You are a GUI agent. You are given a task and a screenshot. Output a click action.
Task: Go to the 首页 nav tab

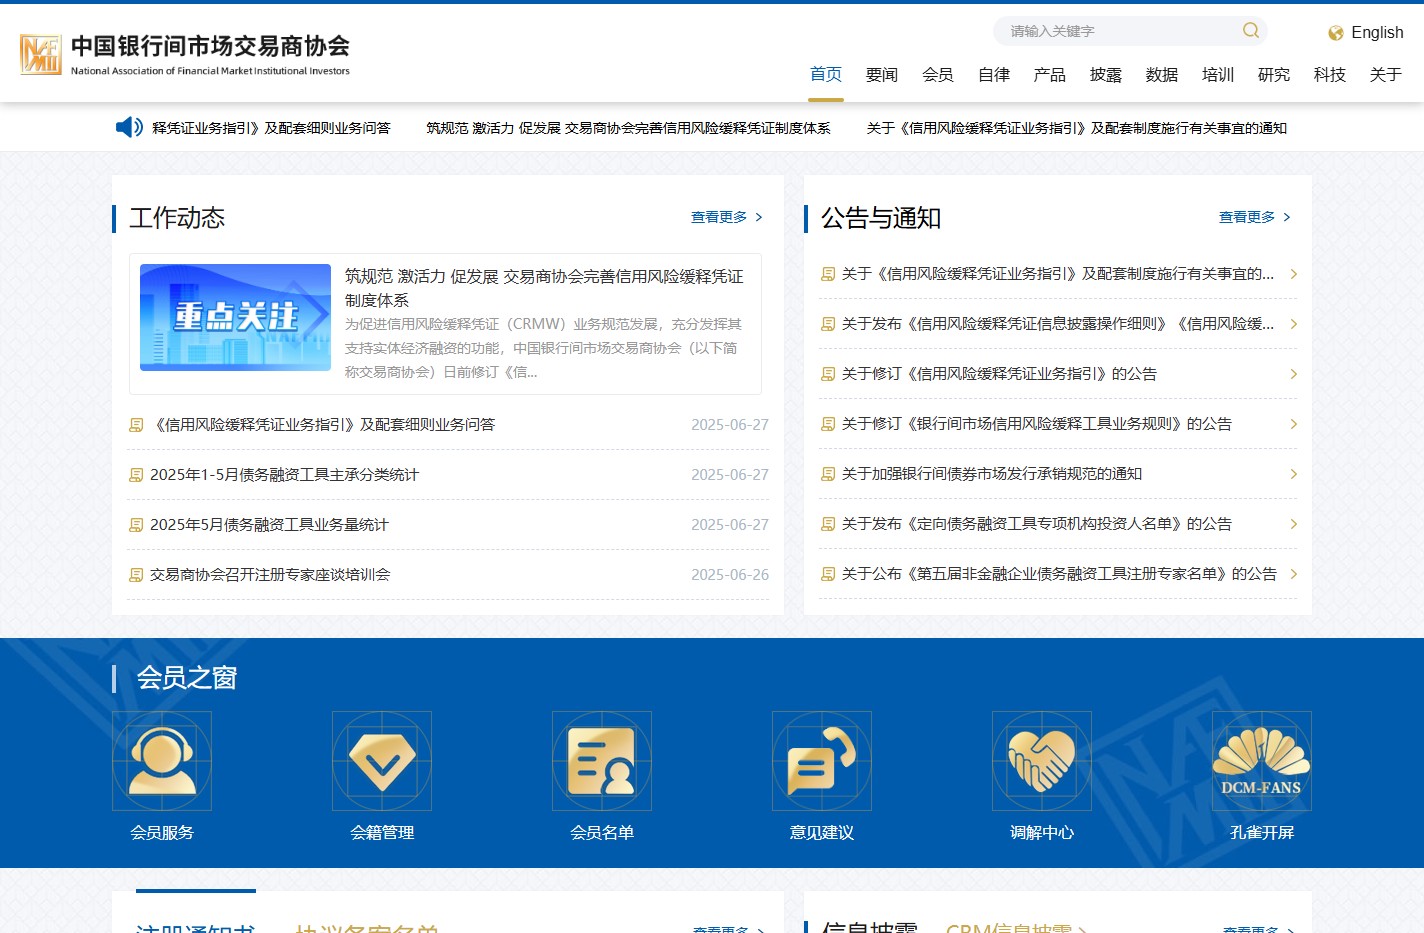click(826, 74)
